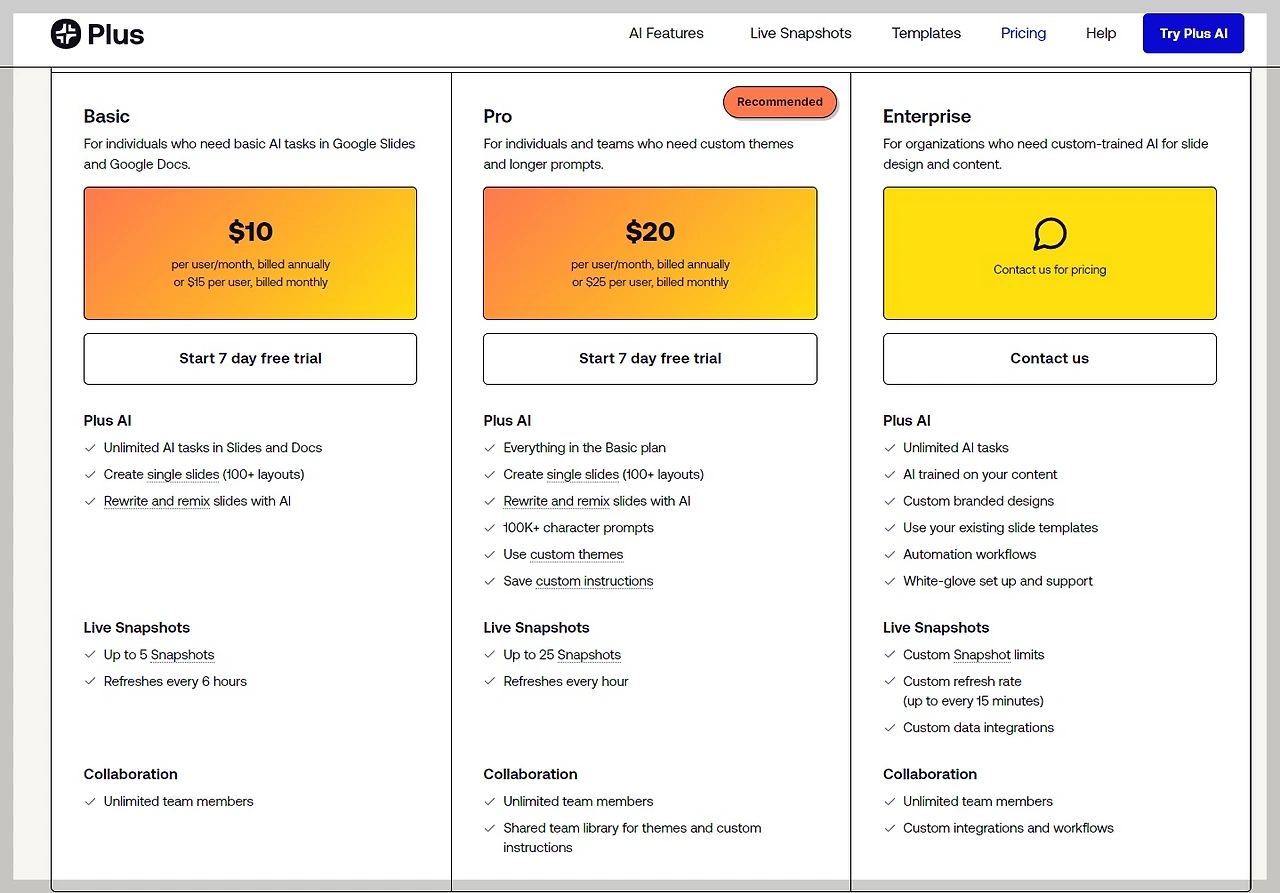
Task: Open the AI Features menu
Action: (x=666, y=33)
